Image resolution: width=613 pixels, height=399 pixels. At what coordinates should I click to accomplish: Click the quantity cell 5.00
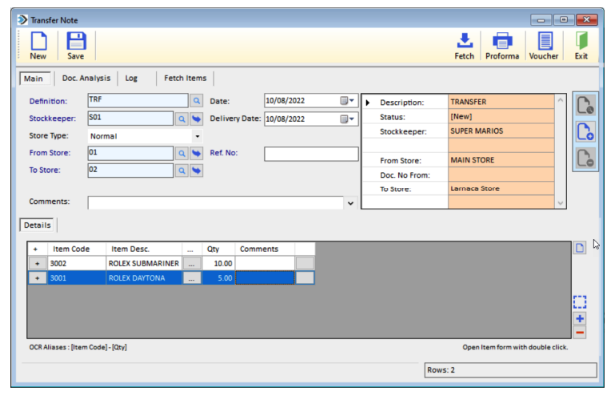pos(218,278)
